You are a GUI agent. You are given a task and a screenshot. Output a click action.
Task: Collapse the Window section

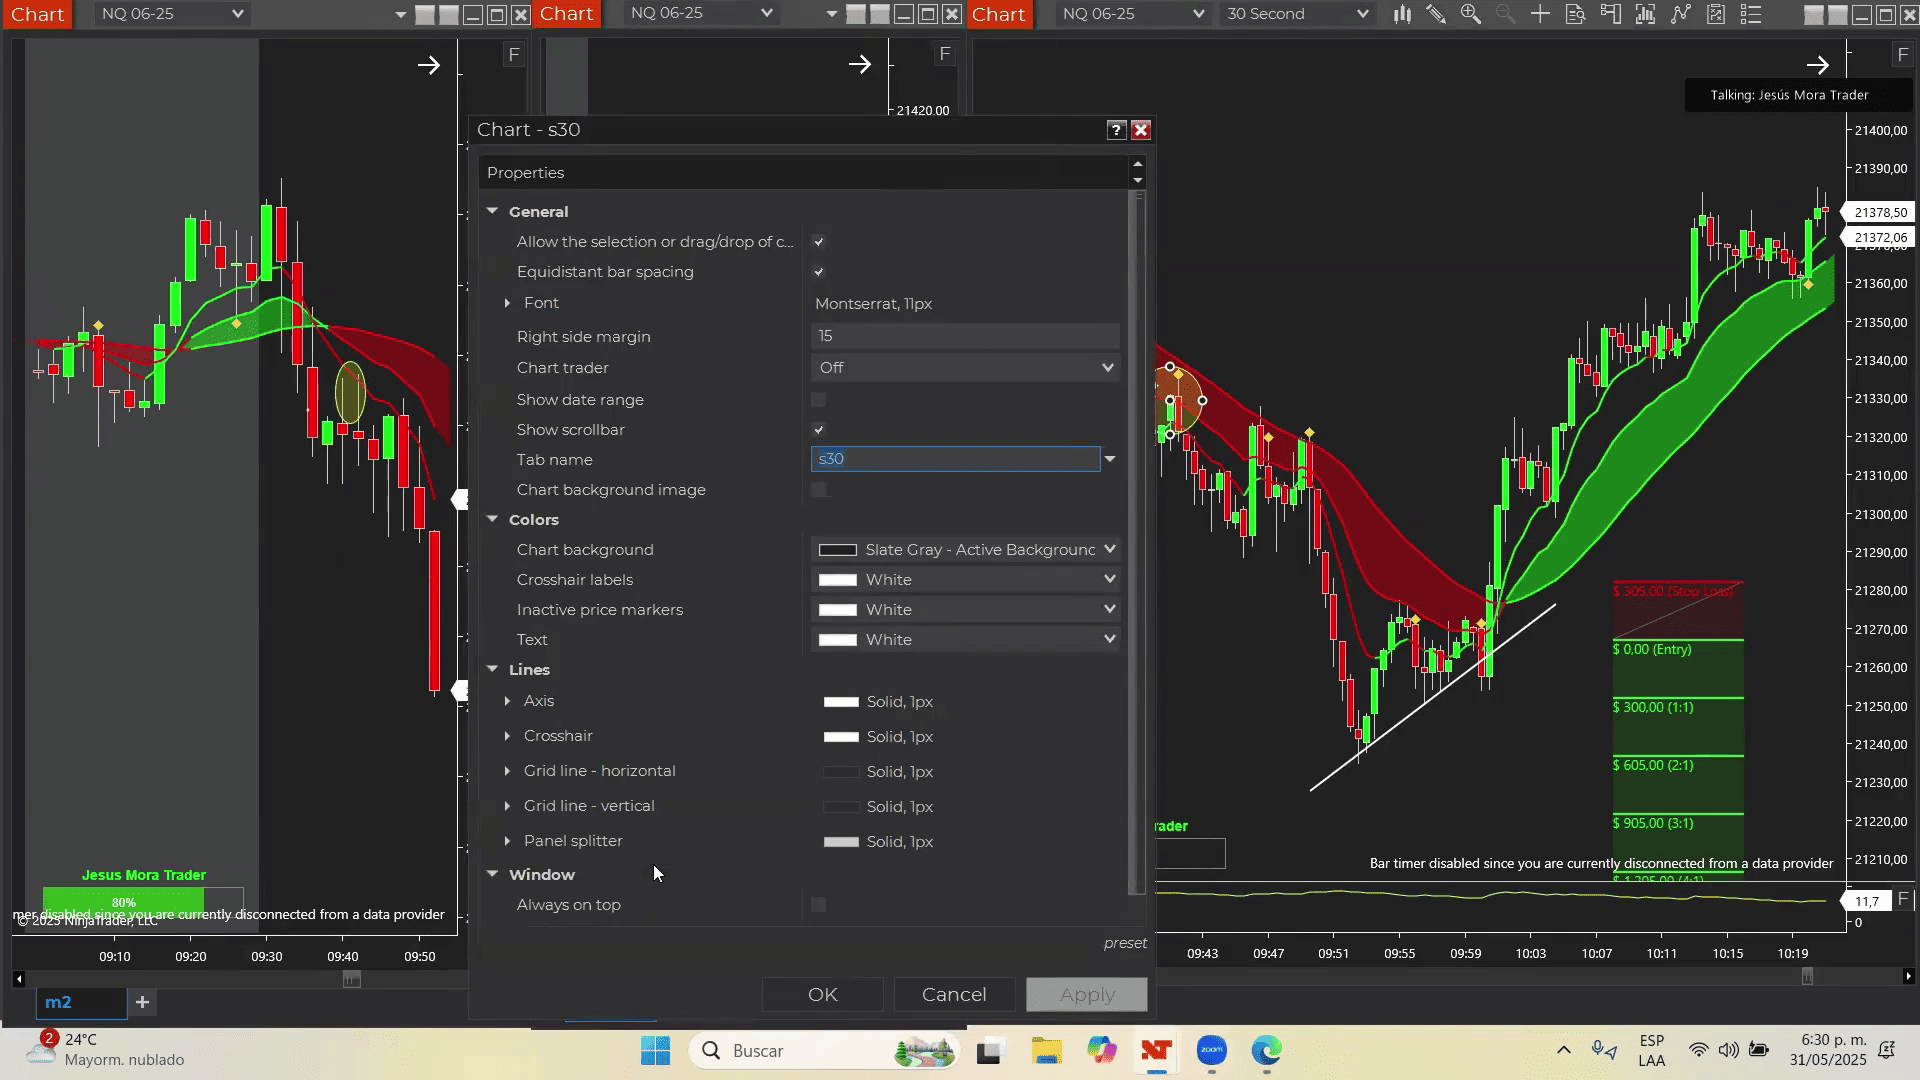pyautogui.click(x=492, y=873)
